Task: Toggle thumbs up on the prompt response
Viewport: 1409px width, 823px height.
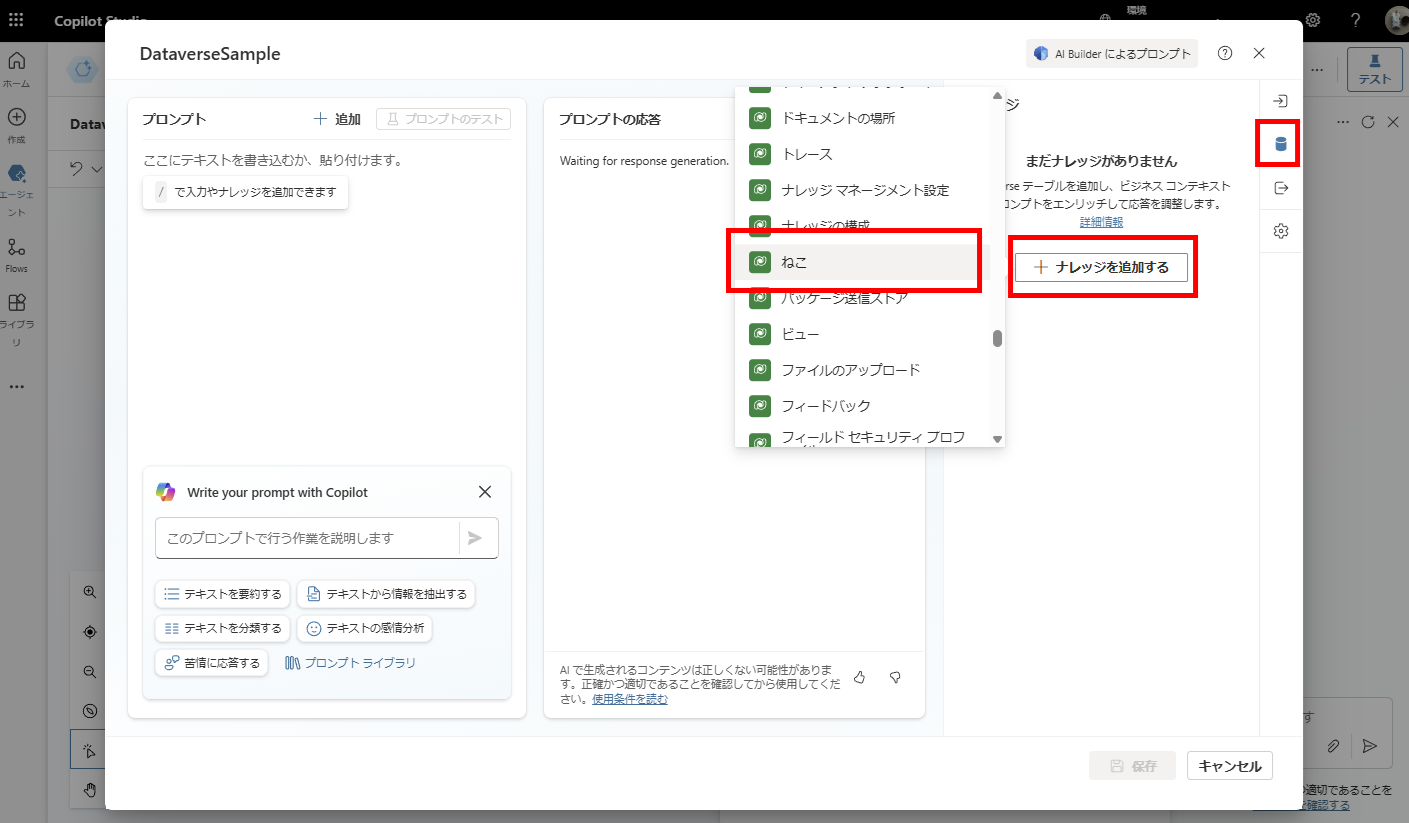Action: coord(859,677)
